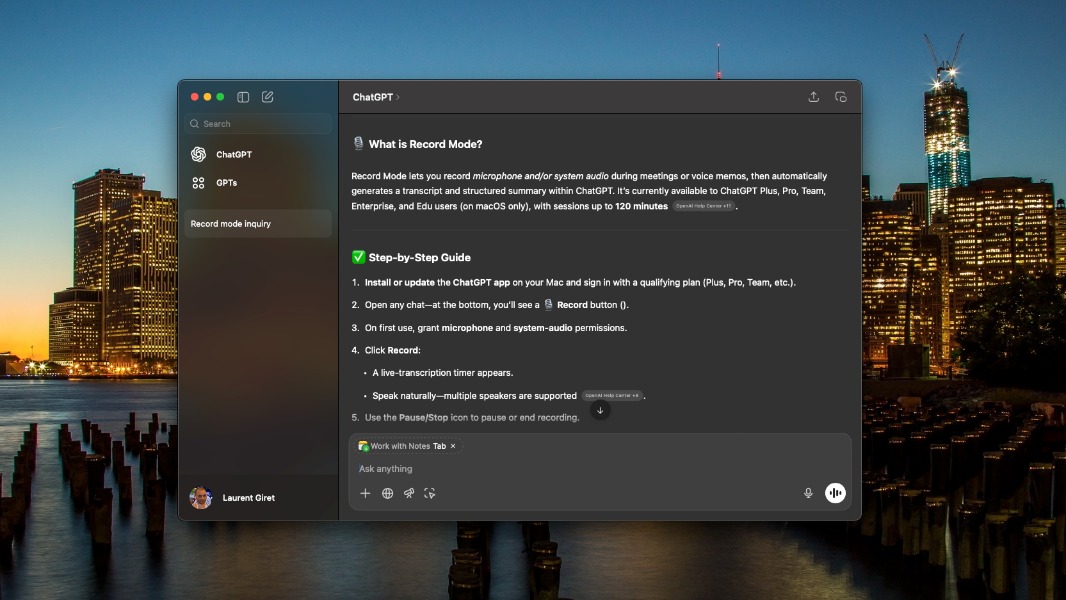
Task: Select the telescope deep research icon
Action: [409, 492]
